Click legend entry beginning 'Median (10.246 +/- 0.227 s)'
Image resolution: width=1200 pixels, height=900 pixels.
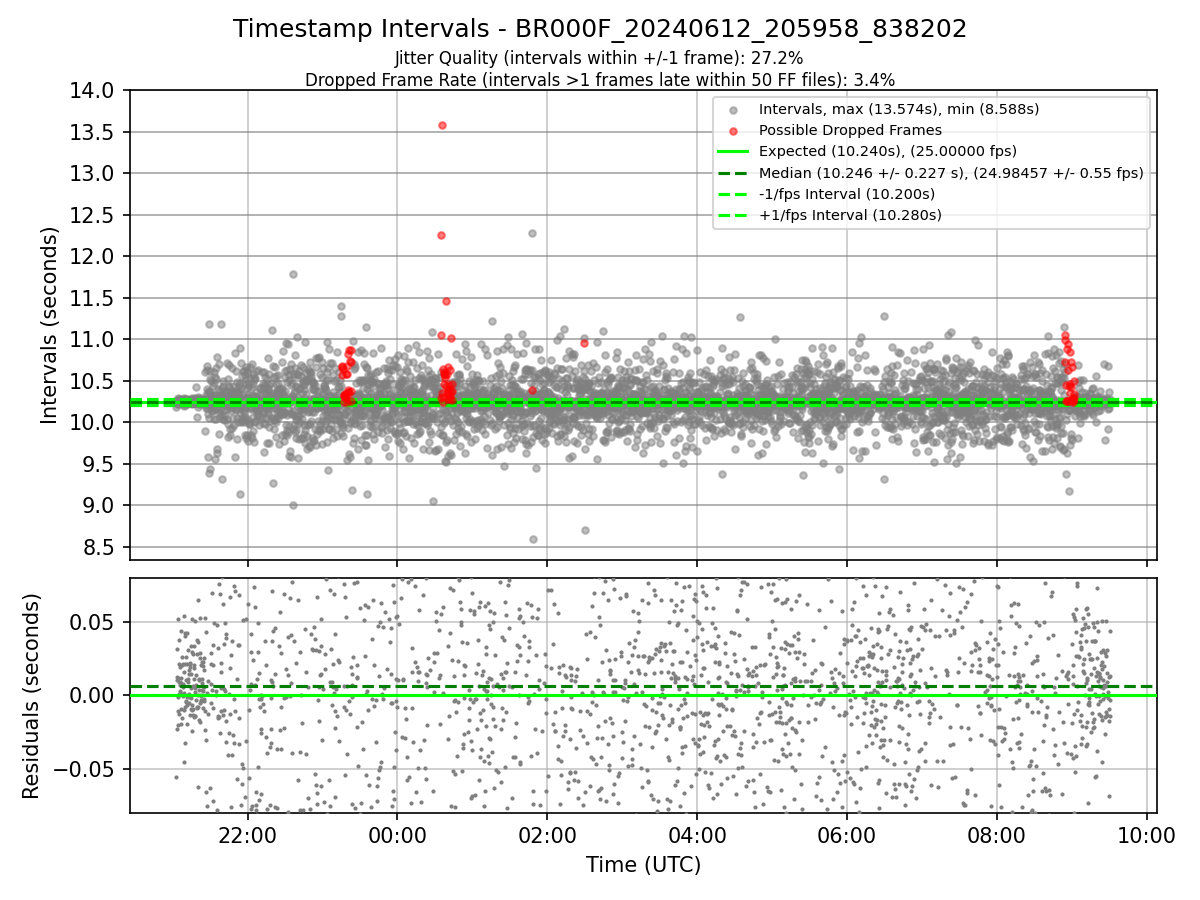(x=950, y=172)
